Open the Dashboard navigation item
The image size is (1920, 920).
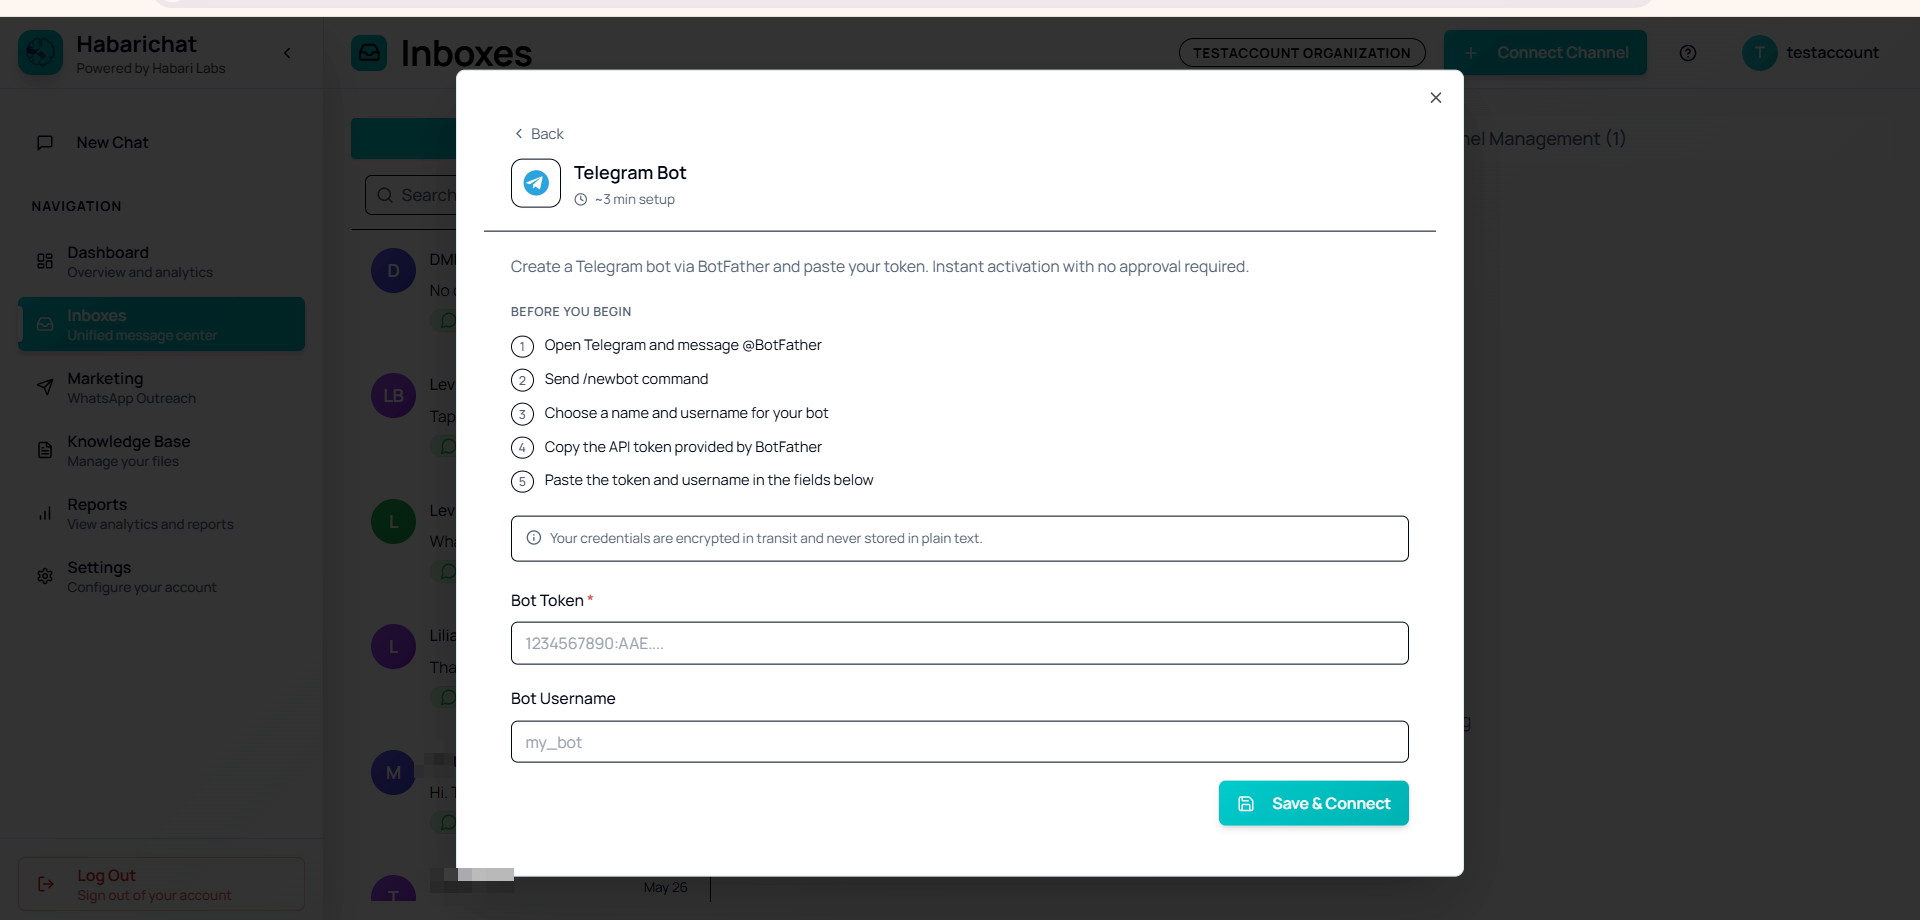(x=161, y=262)
